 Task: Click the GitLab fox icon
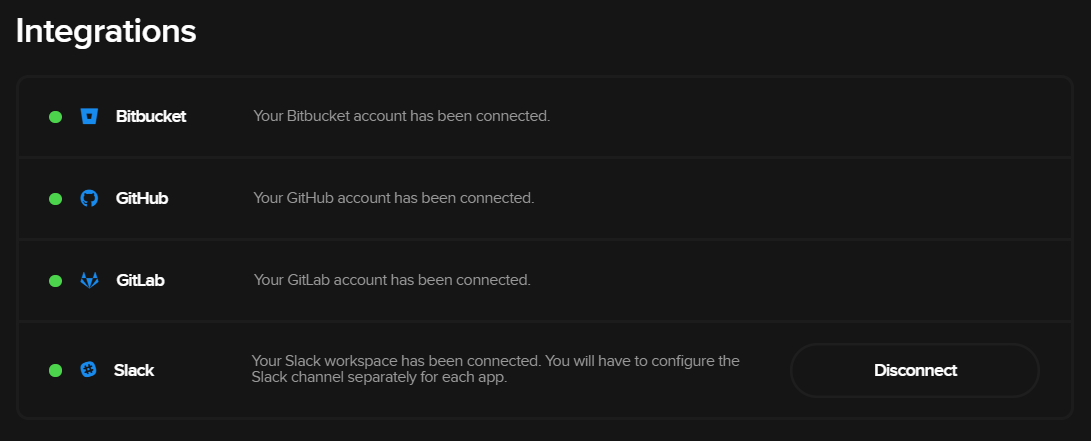pos(90,280)
